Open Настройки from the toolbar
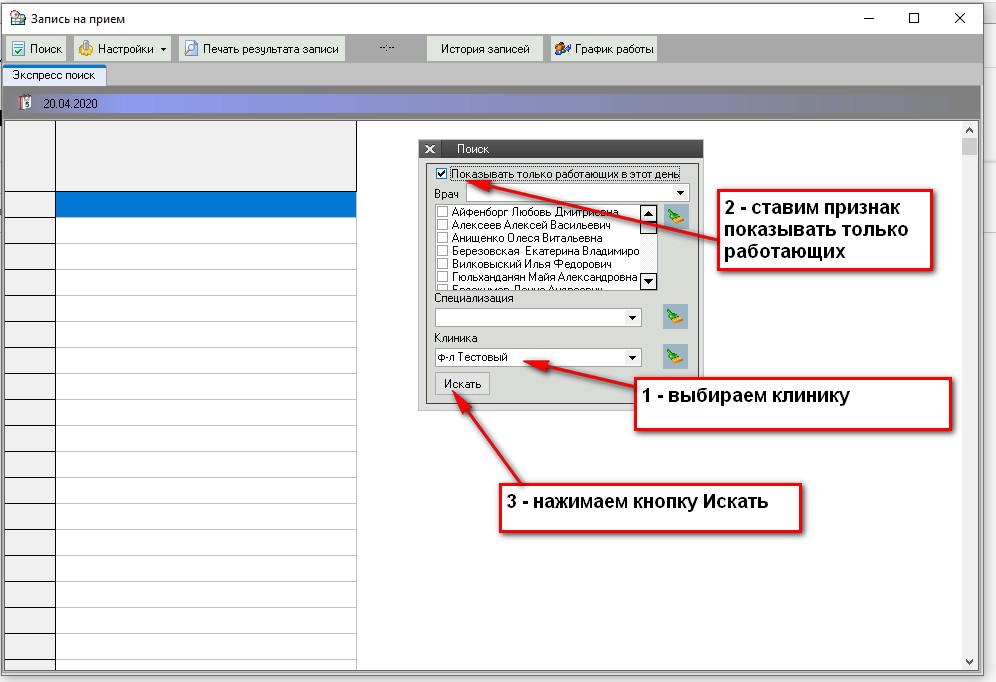The image size is (996, 682). point(122,49)
